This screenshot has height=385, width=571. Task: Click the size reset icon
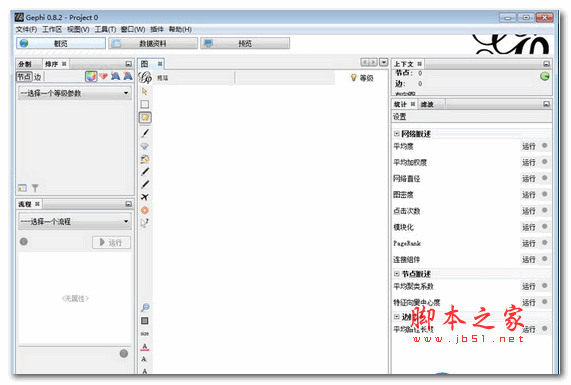click(145, 334)
